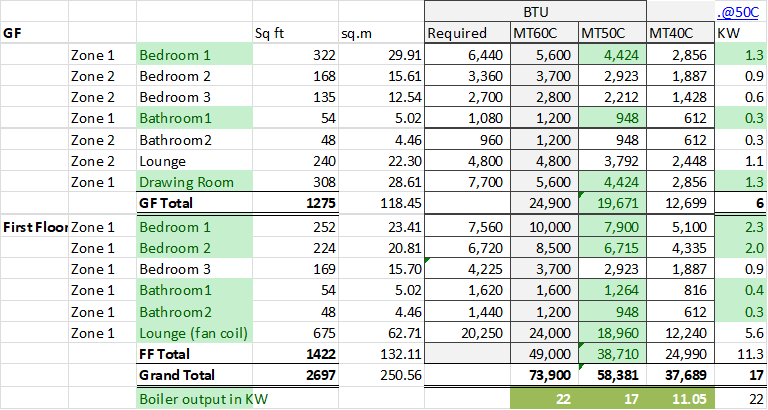
Task: Click the 20,250 Required BTU cell
Action: click(466, 333)
